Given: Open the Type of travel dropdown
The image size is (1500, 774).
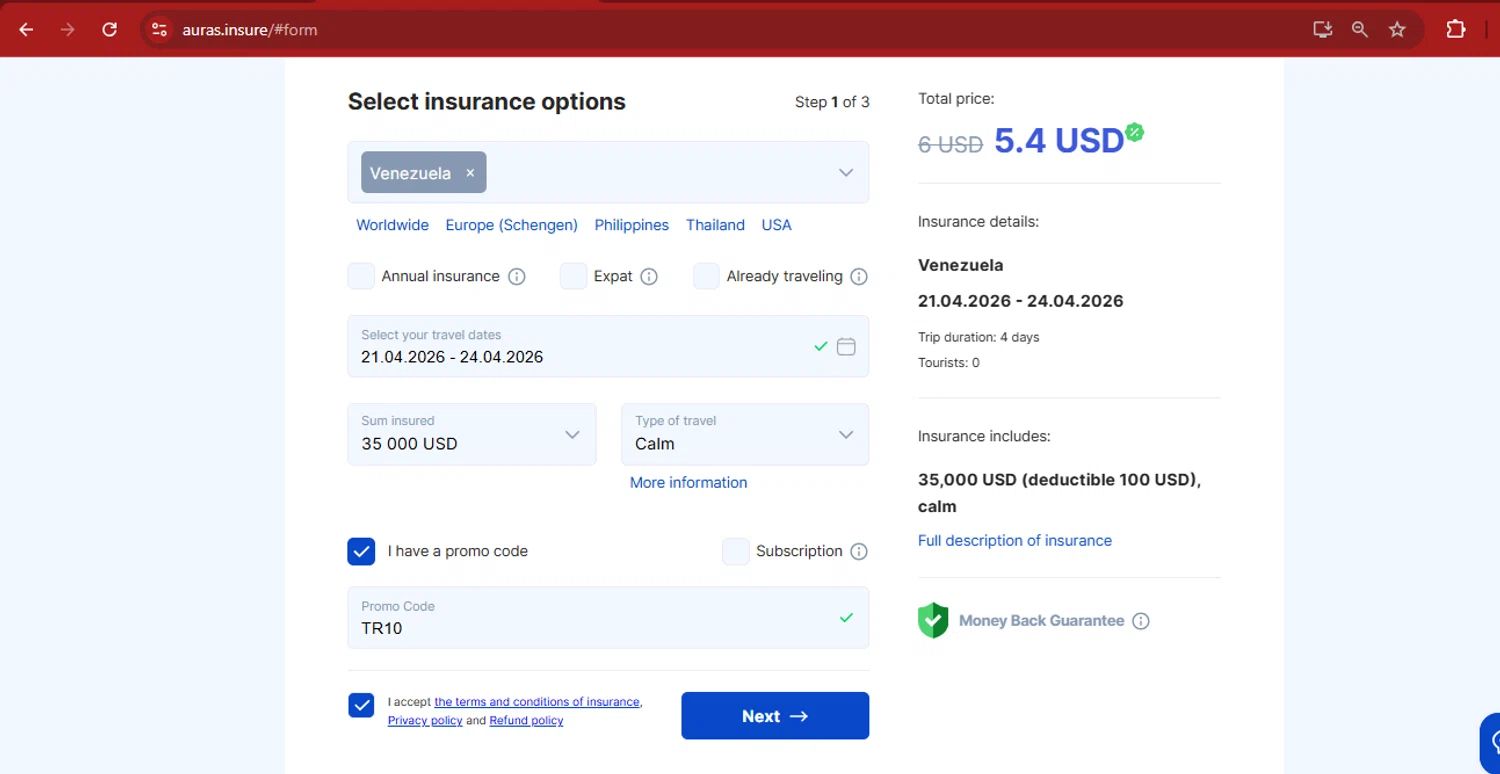Looking at the screenshot, I should coord(745,434).
